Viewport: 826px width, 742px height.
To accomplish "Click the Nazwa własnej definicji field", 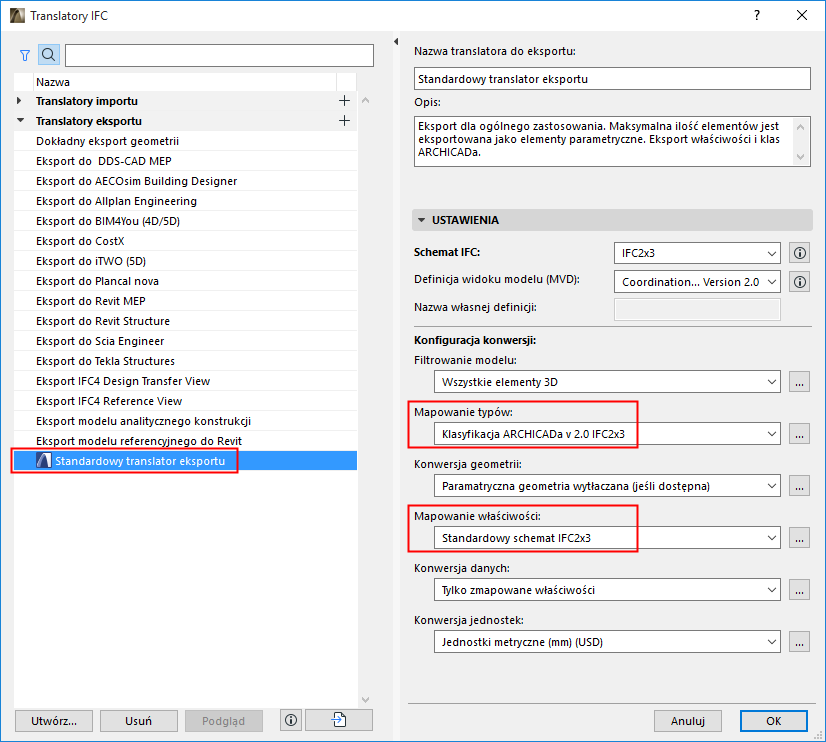I will (x=697, y=310).
